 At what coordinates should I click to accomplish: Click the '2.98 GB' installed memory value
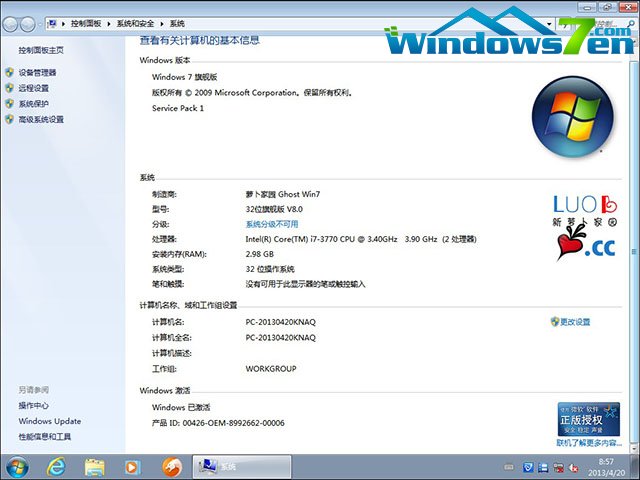(260, 254)
